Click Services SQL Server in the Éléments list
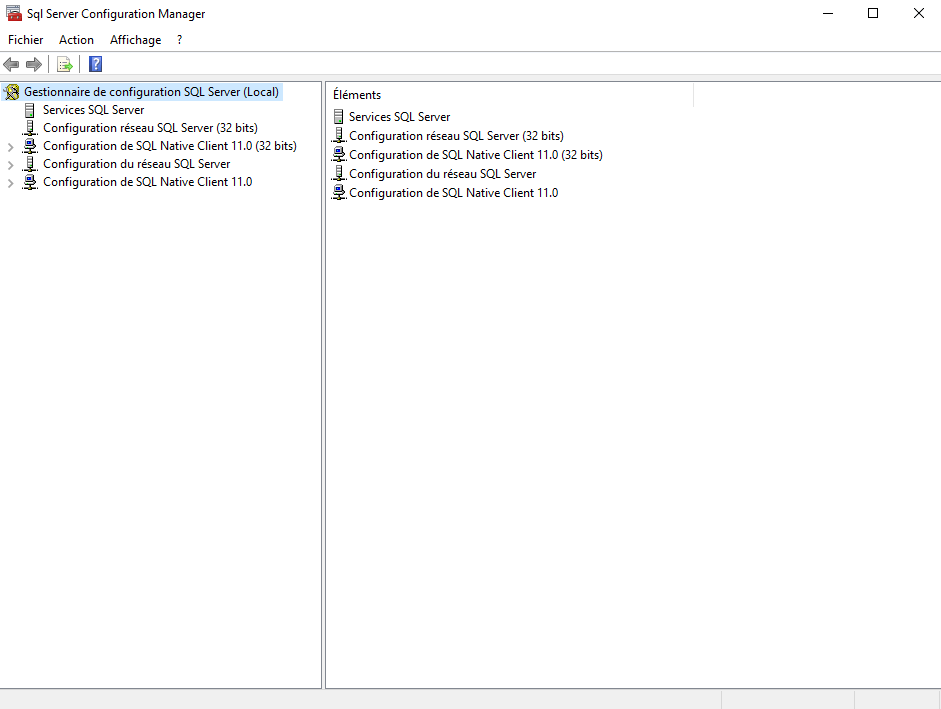The height and width of the screenshot is (709, 941). pyautogui.click(x=399, y=117)
